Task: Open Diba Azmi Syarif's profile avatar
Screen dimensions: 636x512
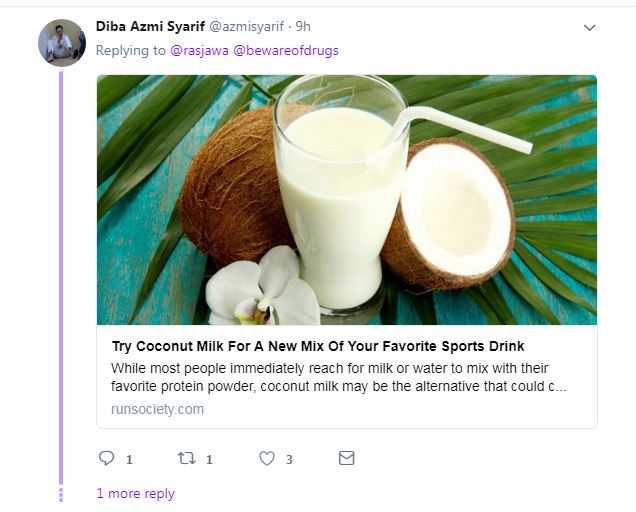Action: [62, 43]
